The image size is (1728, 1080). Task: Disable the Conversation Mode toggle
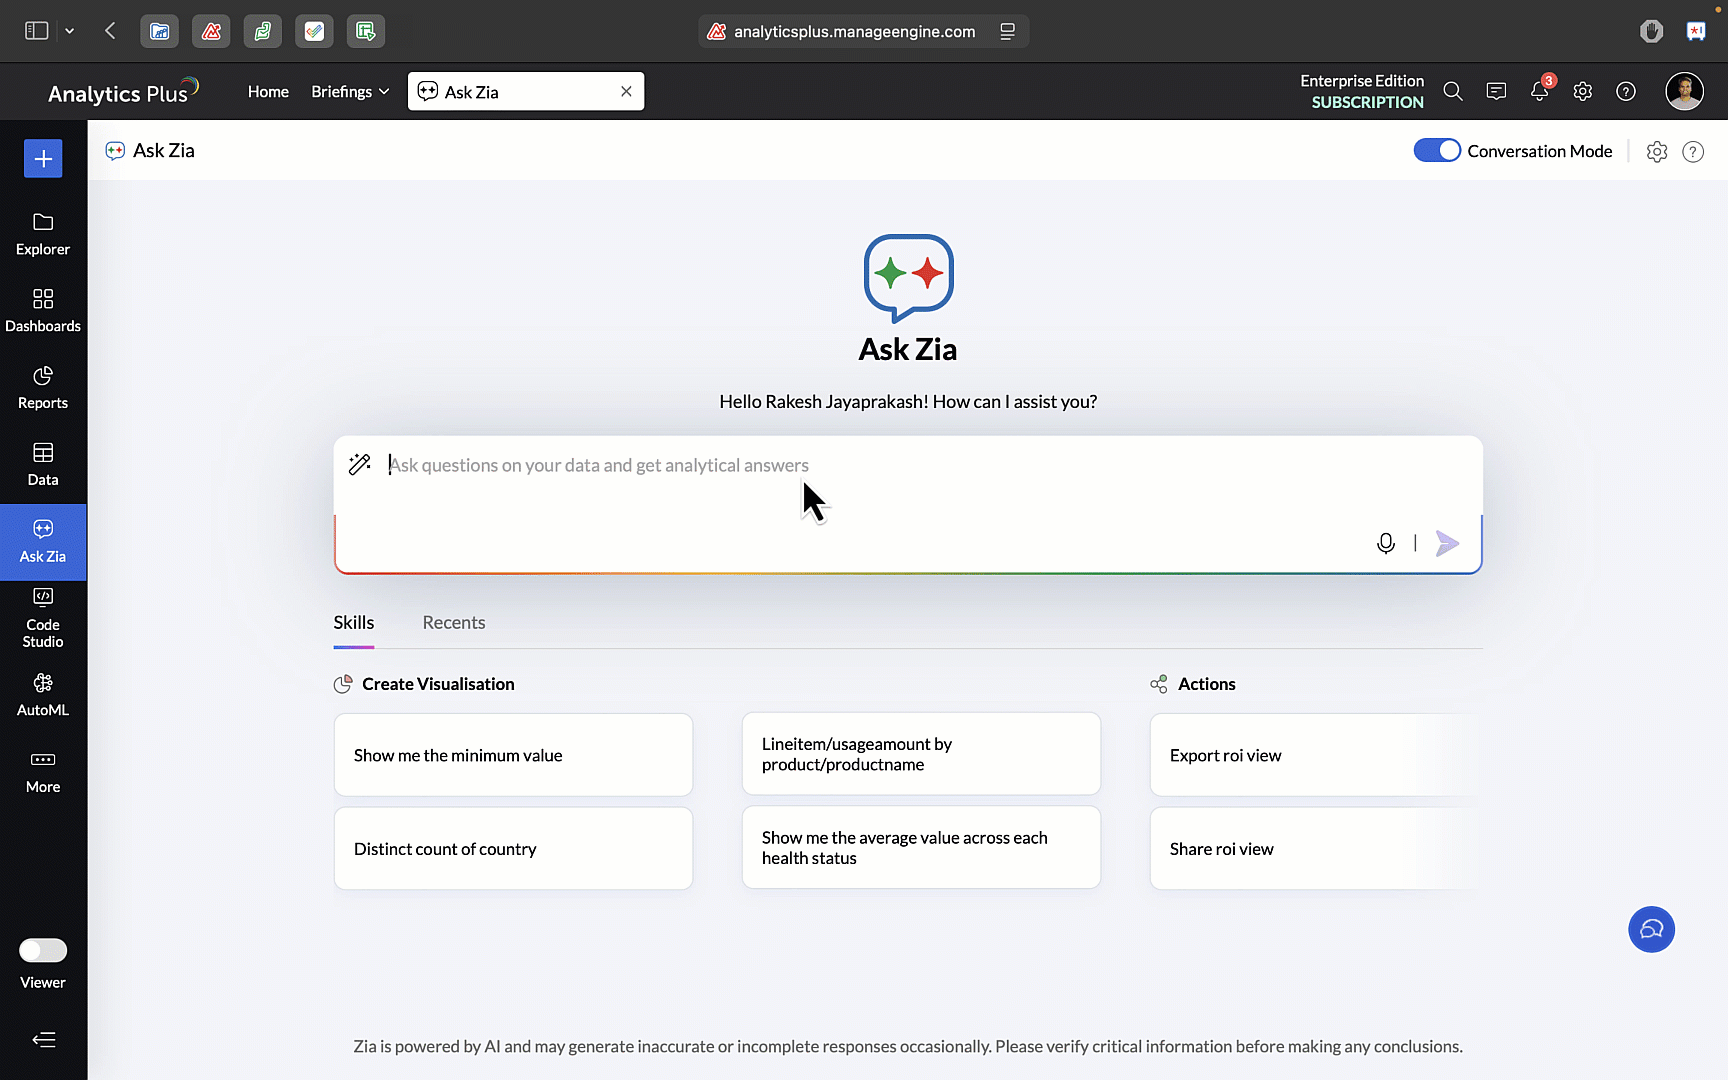click(x=1437, y=151)
